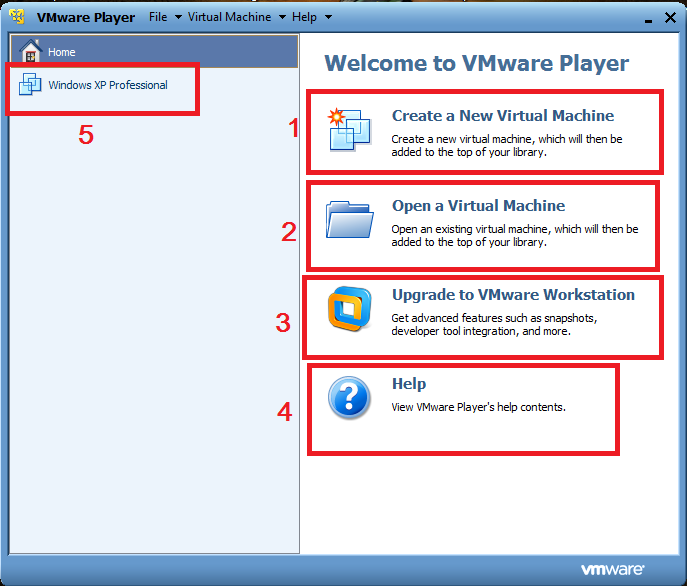The image size is (687, 586).
Task: Click Upgrade to VMware Workstation heading
Action: pyautogui.click(x=513, y=295)
